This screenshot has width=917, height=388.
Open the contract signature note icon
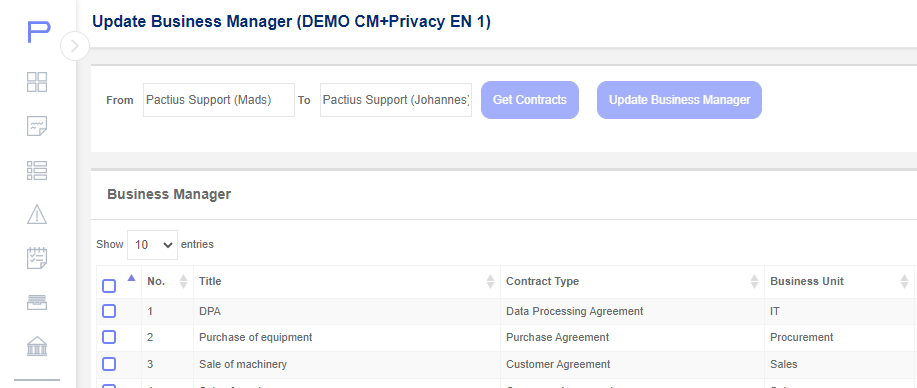[37, 126]
